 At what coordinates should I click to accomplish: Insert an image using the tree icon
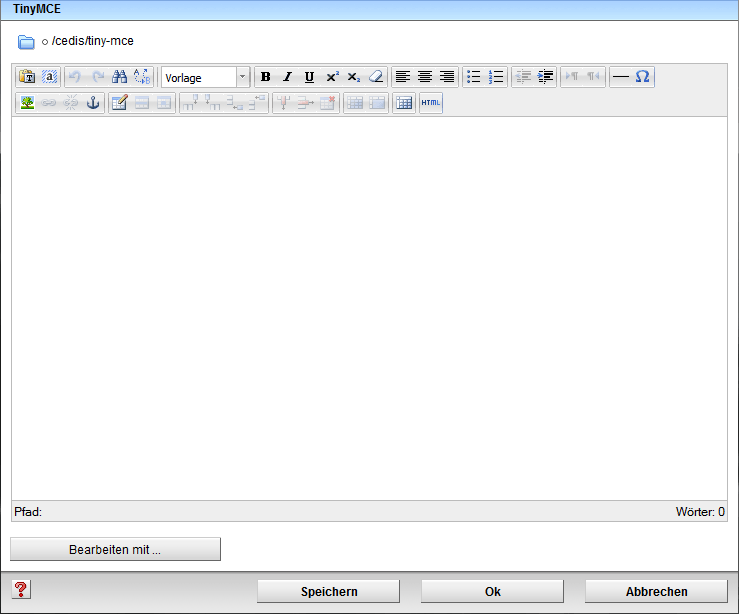click(27, 103)
